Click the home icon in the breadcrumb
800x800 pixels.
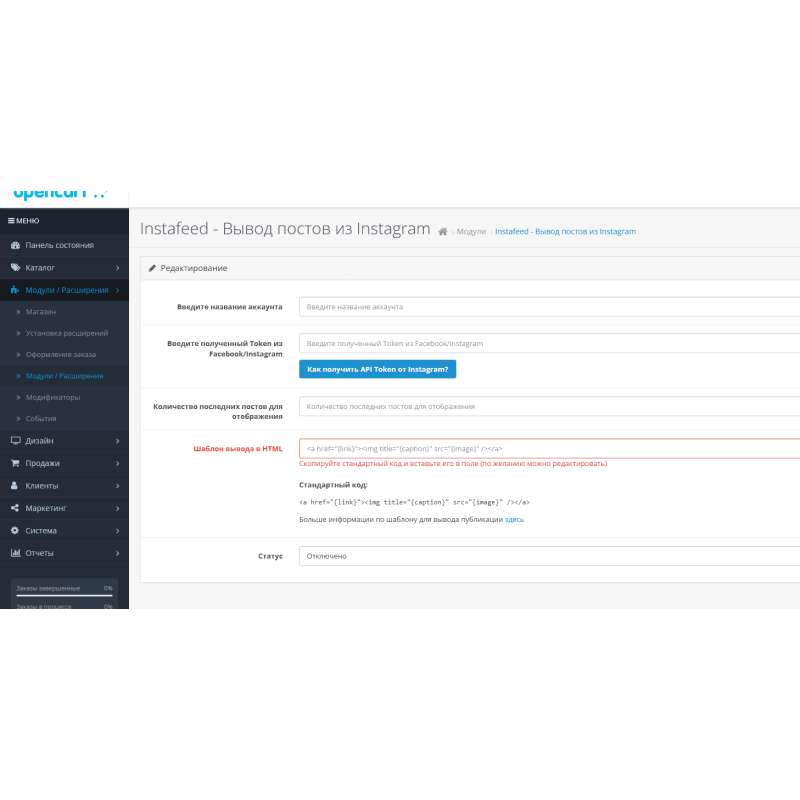[443, 231]
